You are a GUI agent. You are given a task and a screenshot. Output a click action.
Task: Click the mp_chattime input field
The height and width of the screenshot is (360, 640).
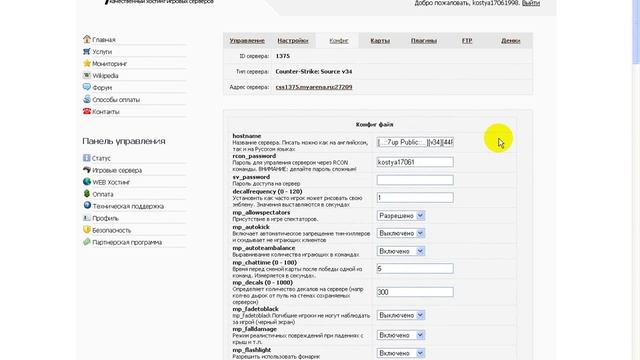click(x=415, y=269)
